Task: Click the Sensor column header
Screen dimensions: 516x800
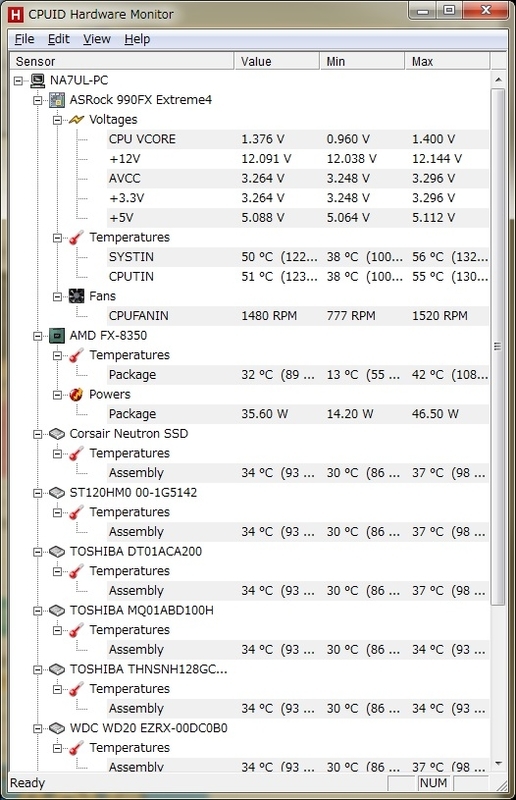Action: tap(122, 61)
